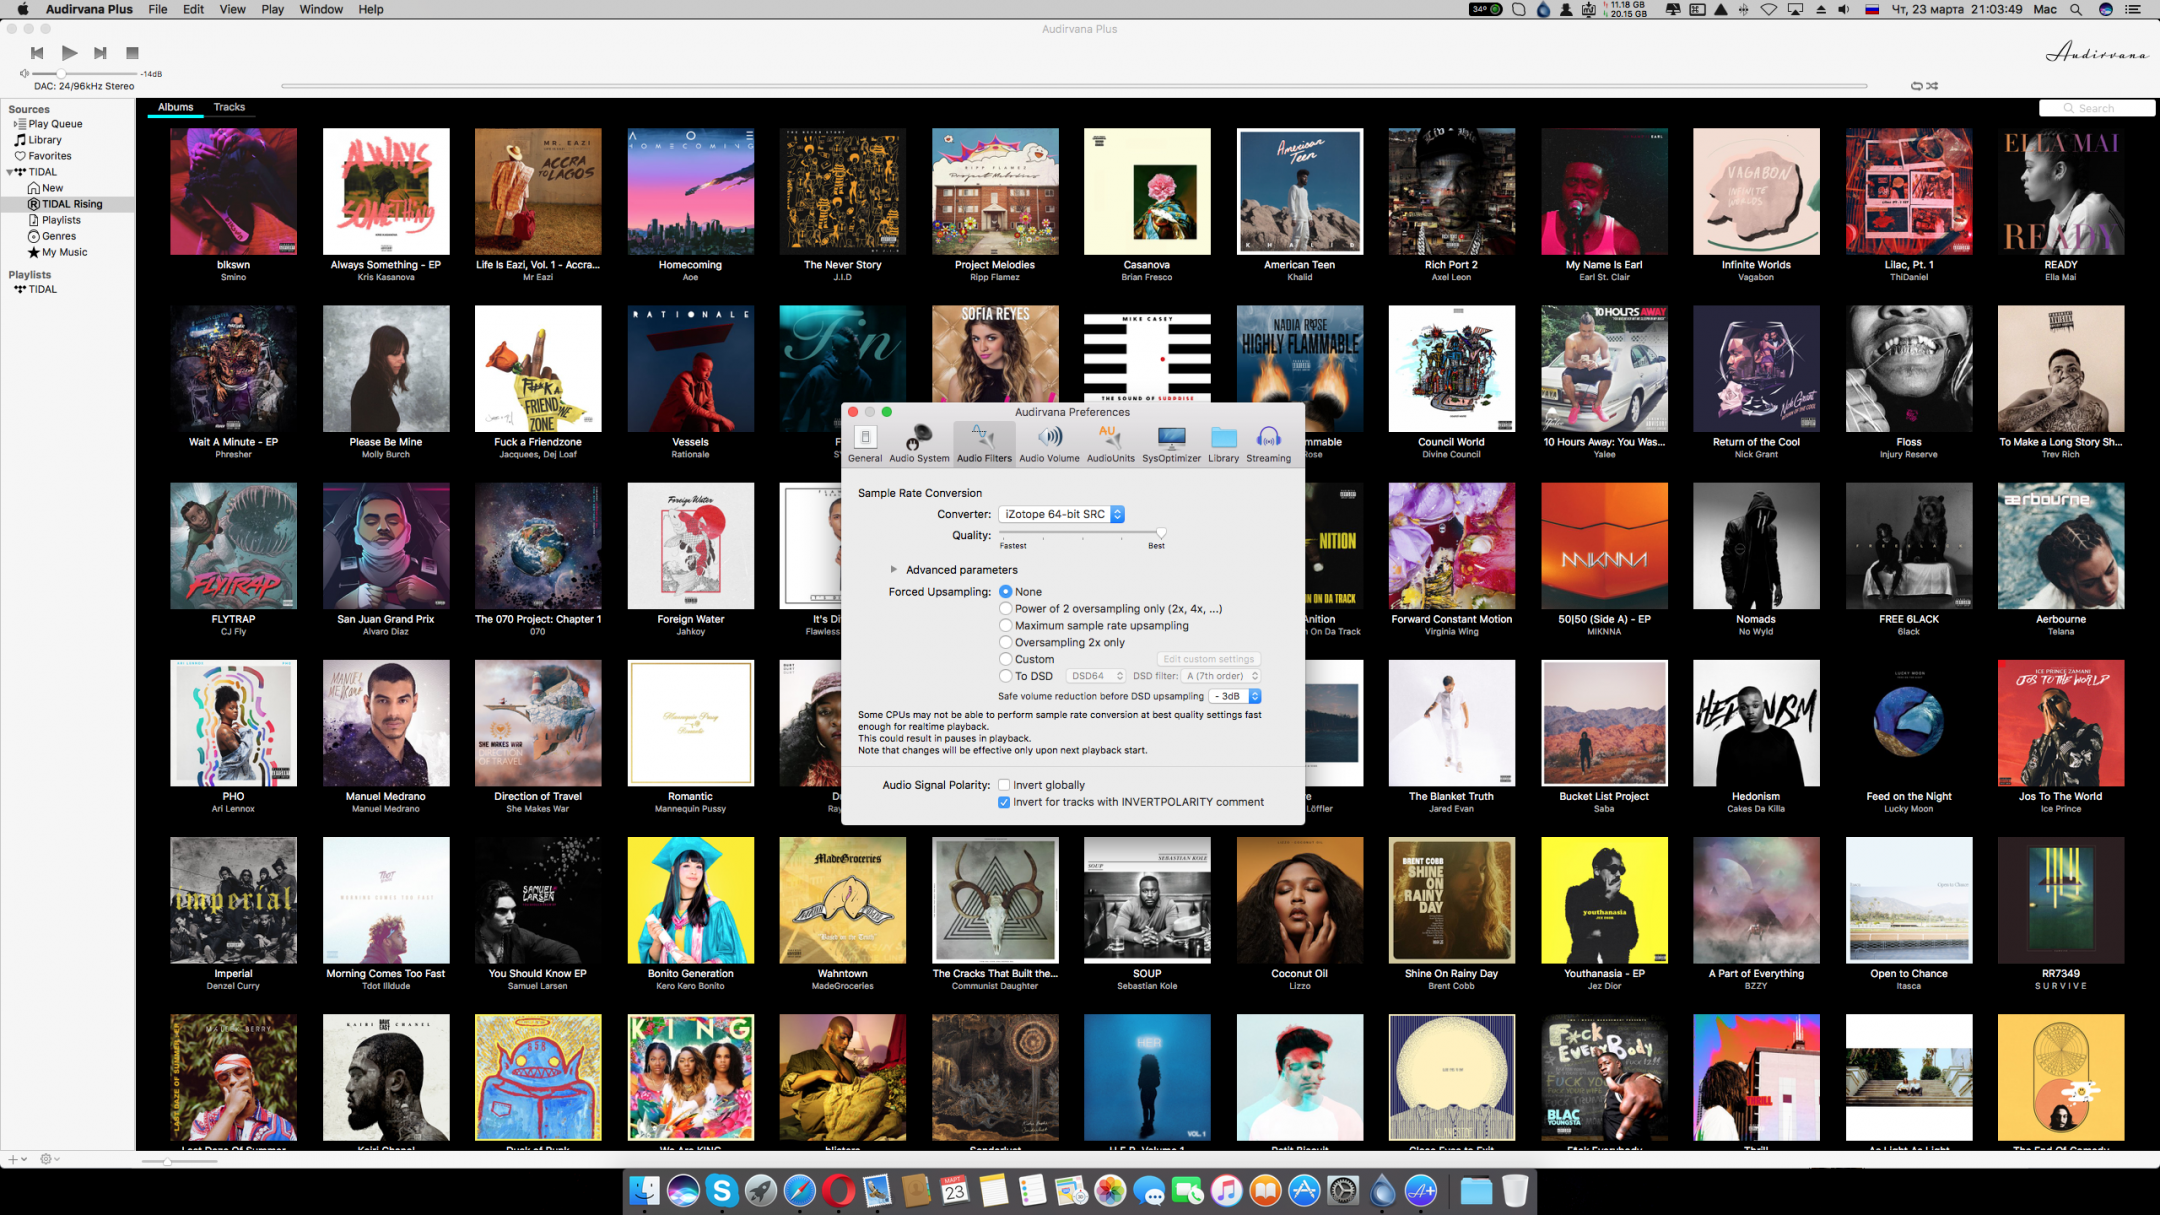Open the Help menu
The width and height of the screenshot is (2160, 1215).
(x=371, y=9)
